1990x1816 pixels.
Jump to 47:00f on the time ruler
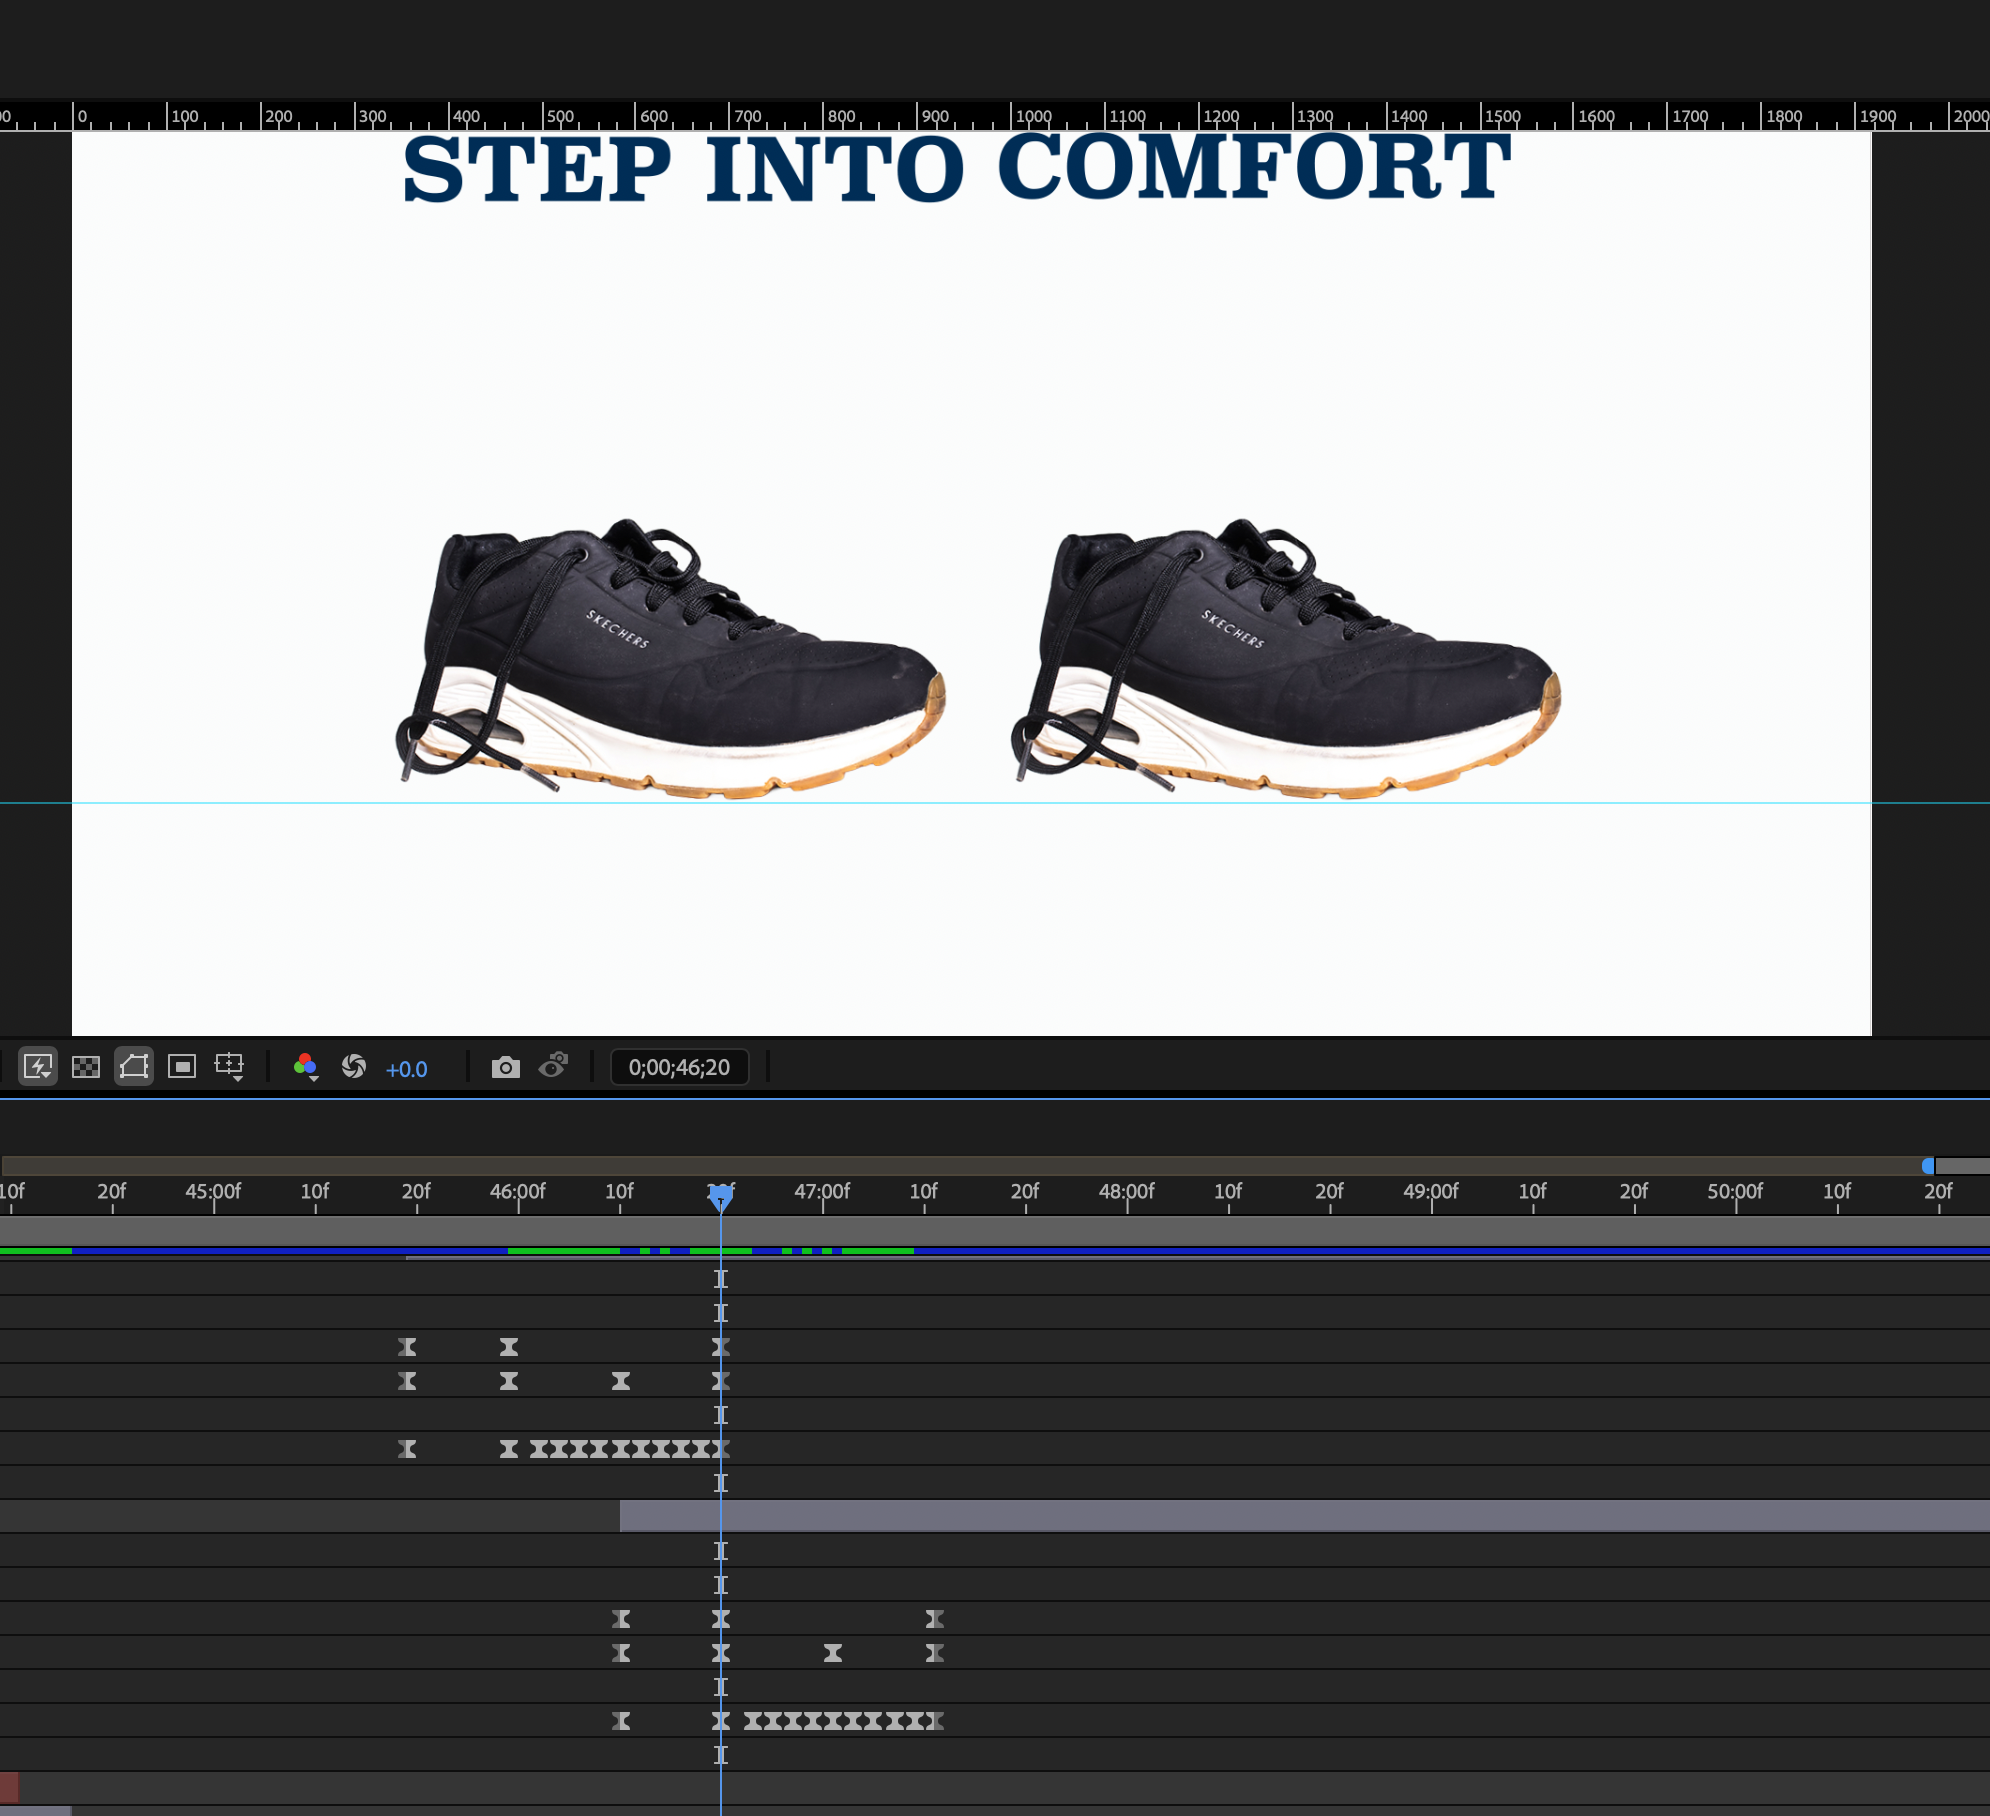822,1191
